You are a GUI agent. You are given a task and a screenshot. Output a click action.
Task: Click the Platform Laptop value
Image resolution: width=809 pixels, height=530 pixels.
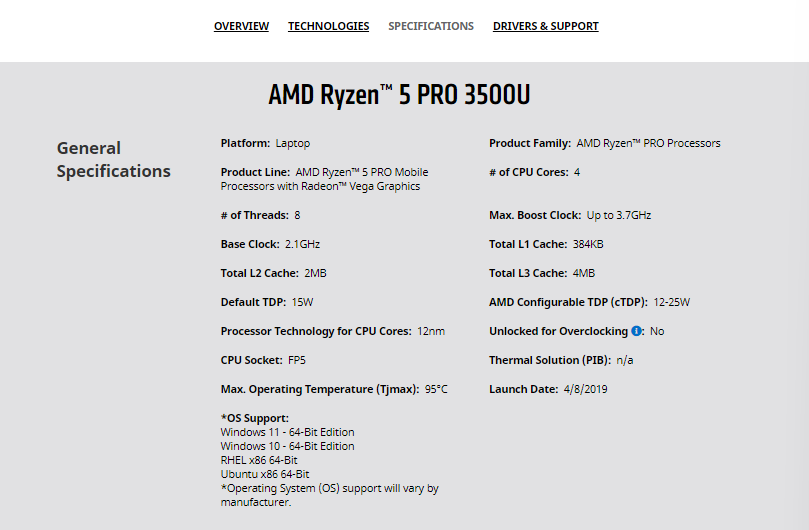coord(293,143)
